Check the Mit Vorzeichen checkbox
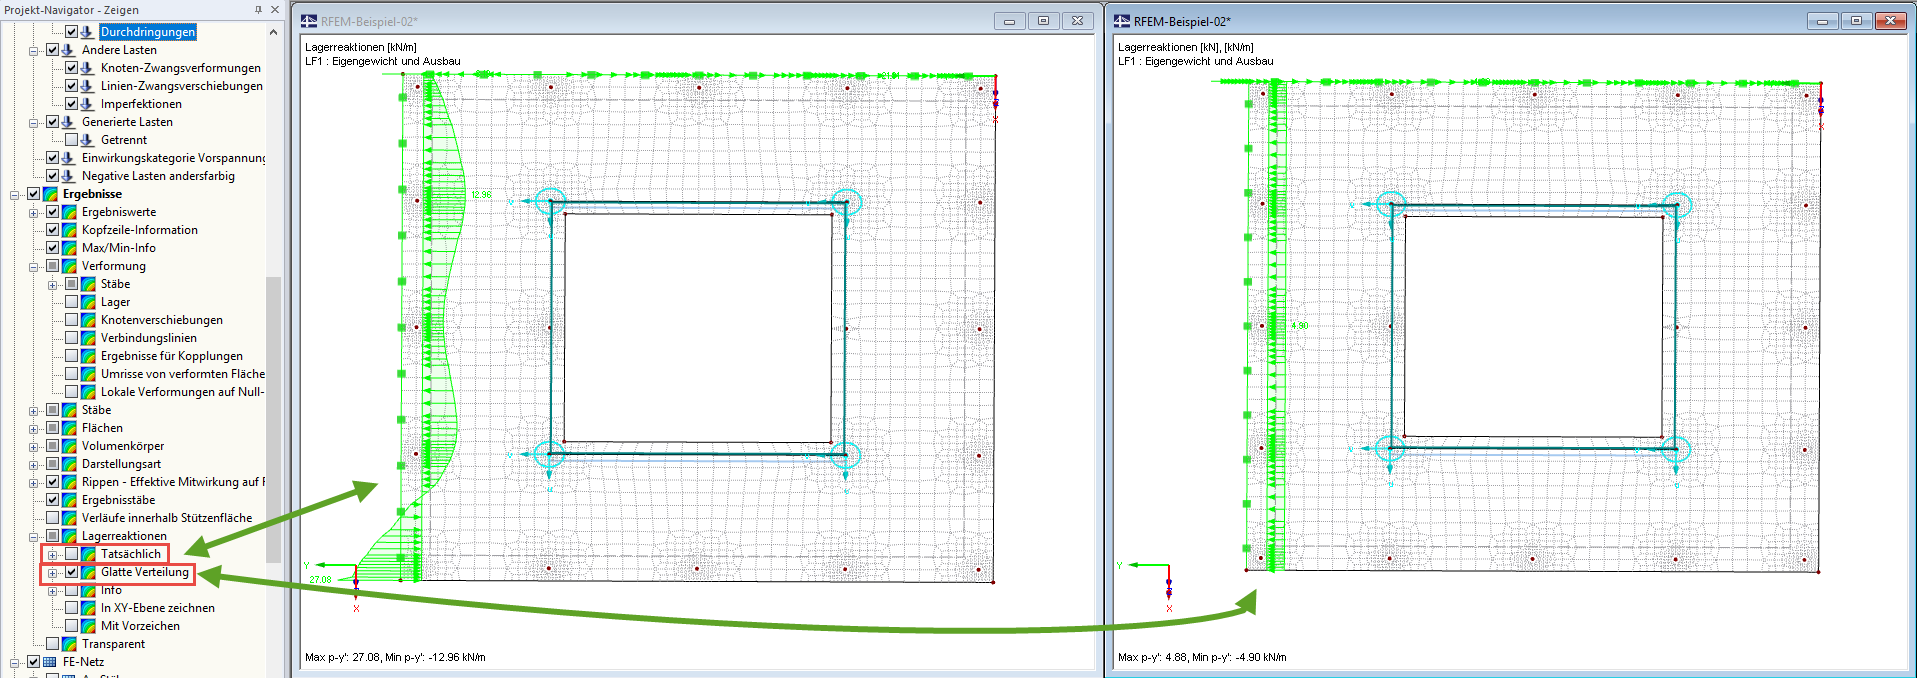This screenshot has width=1917, height=678. point(71,626)
